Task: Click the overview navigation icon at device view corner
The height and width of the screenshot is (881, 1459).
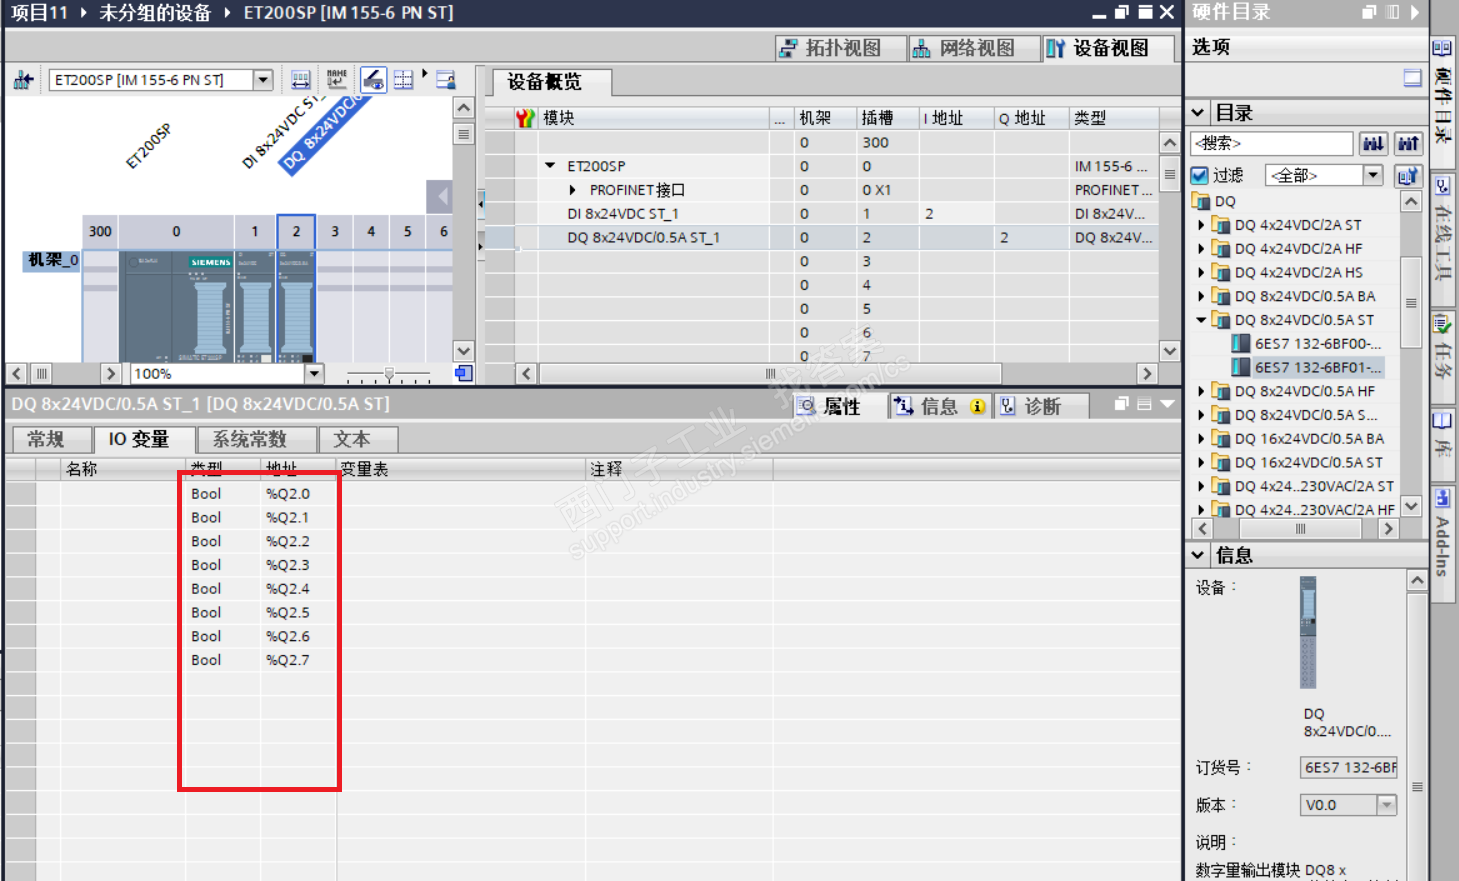Action: click(x=463, y=374)
